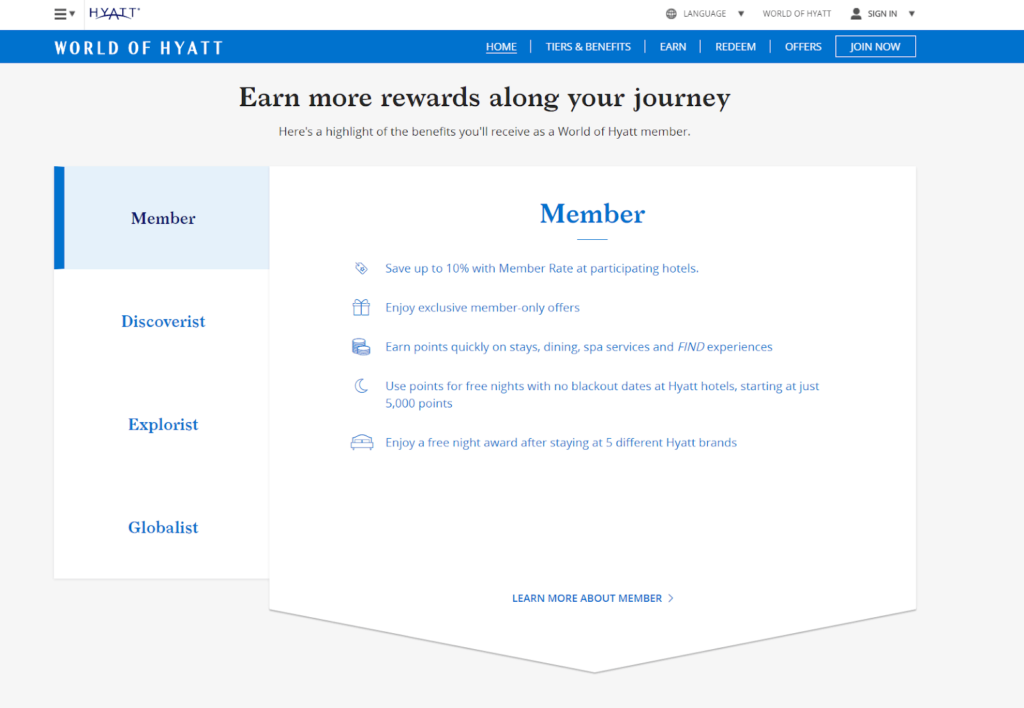
Task: Select the Earn menu item
Action: click(673, 46)
